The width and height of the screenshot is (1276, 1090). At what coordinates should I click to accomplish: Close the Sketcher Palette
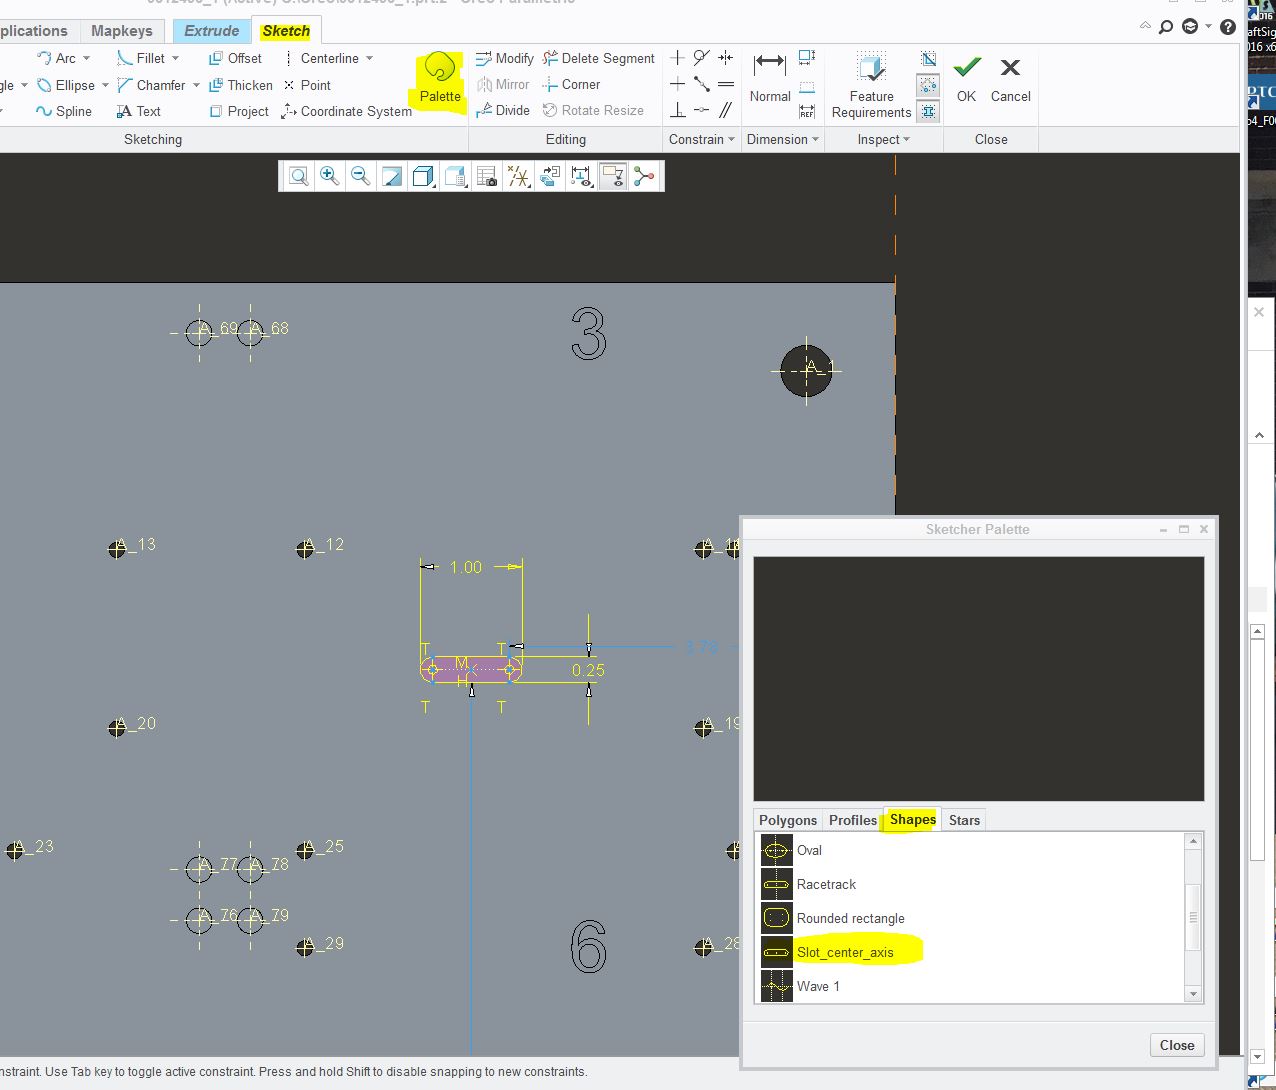(x=1176, y=1044)
